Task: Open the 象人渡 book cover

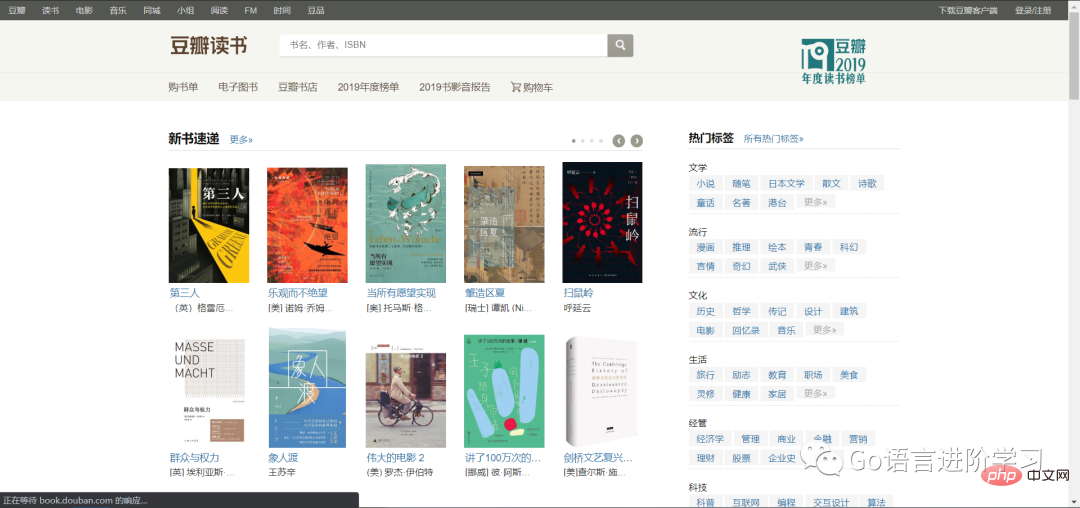Action: click(x=307, y=388)
